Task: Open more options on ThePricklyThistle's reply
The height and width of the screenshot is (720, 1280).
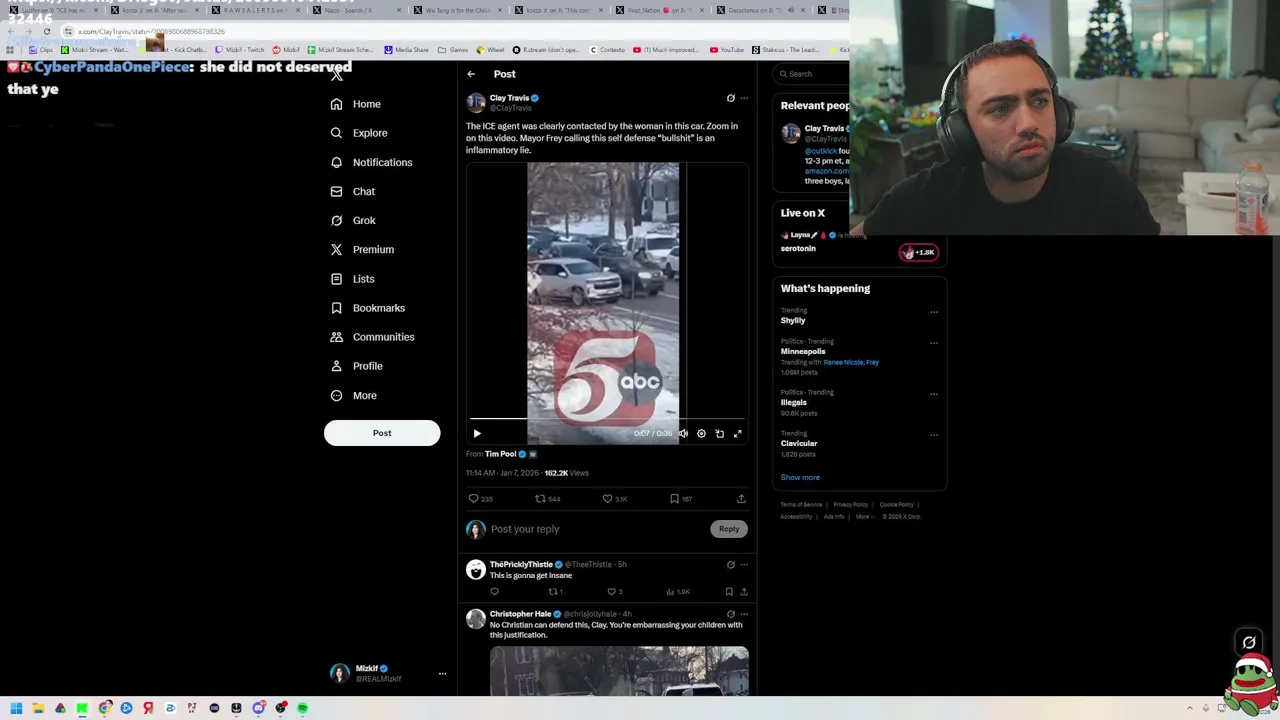Action: (x=743, y=565)
